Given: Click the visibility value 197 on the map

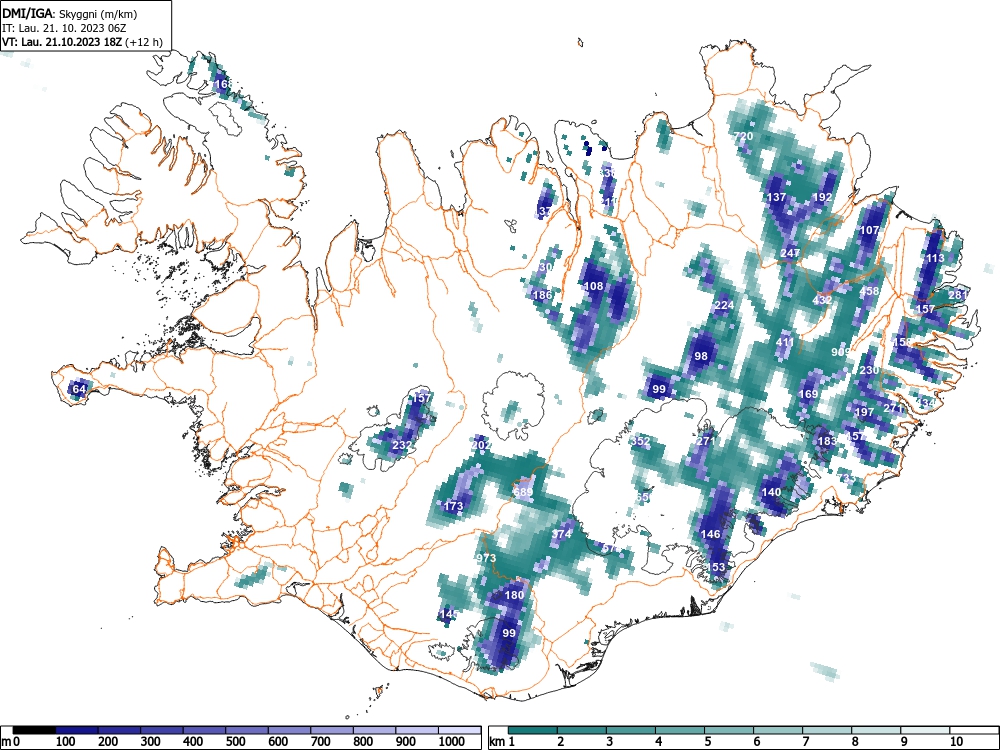Looking at the screenshot, I should tap(864, 412).
